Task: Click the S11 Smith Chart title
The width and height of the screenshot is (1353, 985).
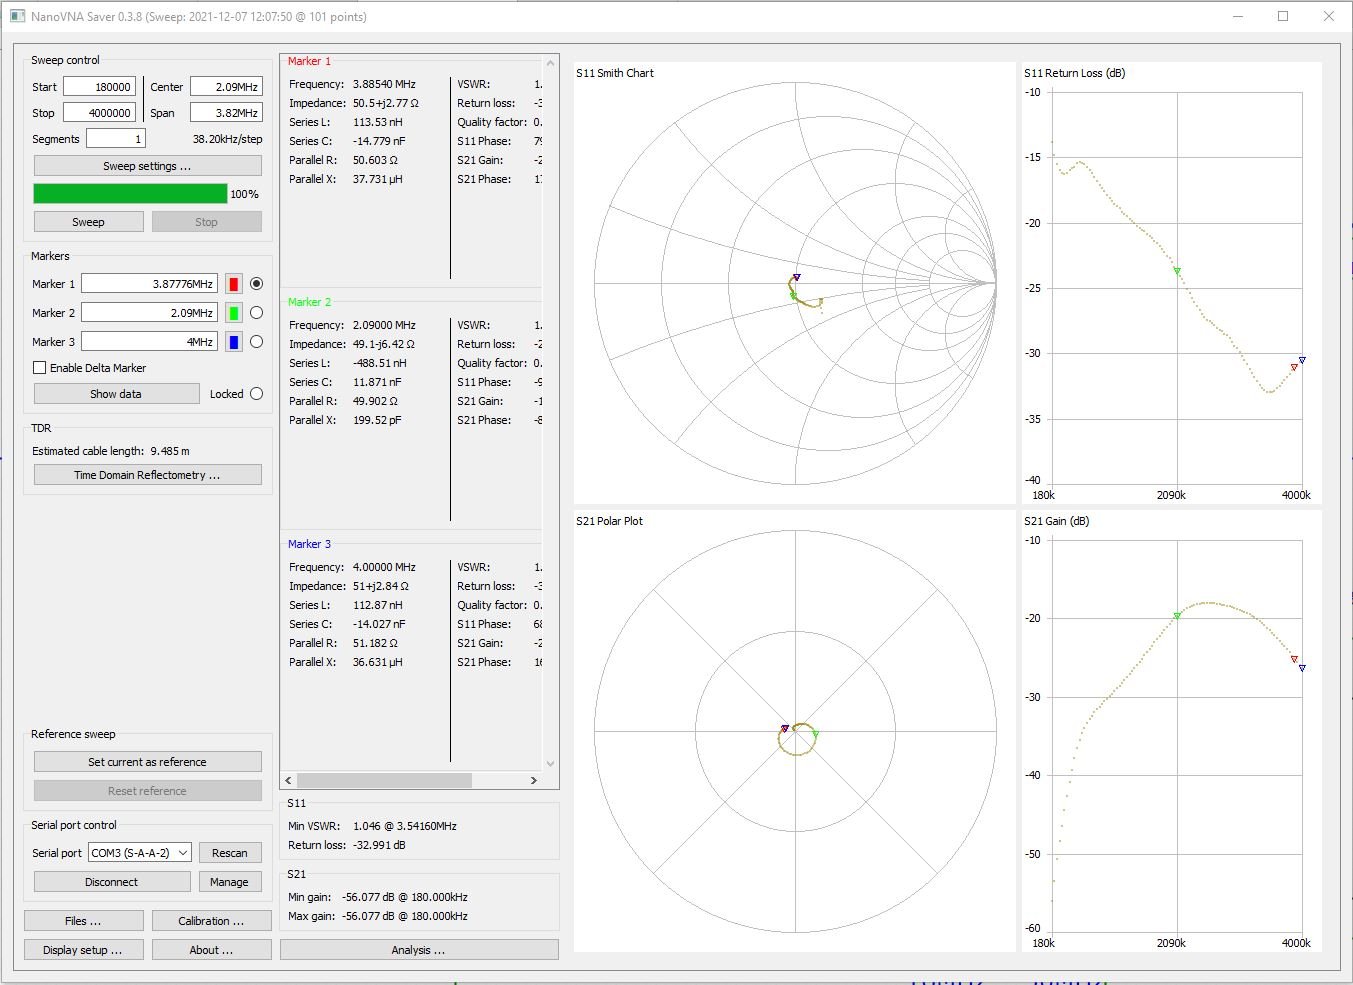Action: click(615, 73)
